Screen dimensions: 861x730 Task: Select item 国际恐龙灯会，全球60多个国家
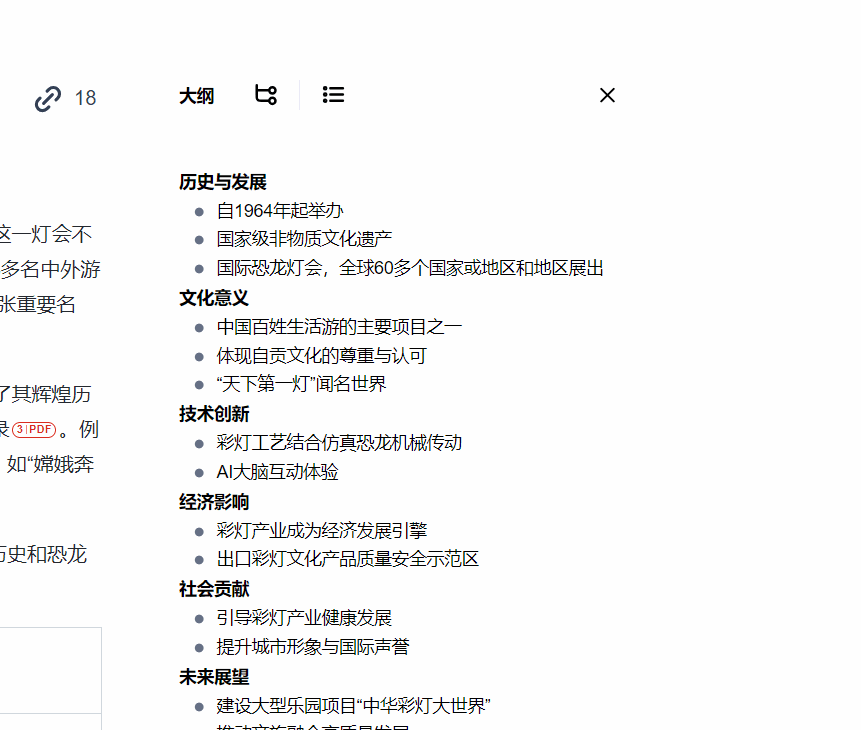click(410, 268)
